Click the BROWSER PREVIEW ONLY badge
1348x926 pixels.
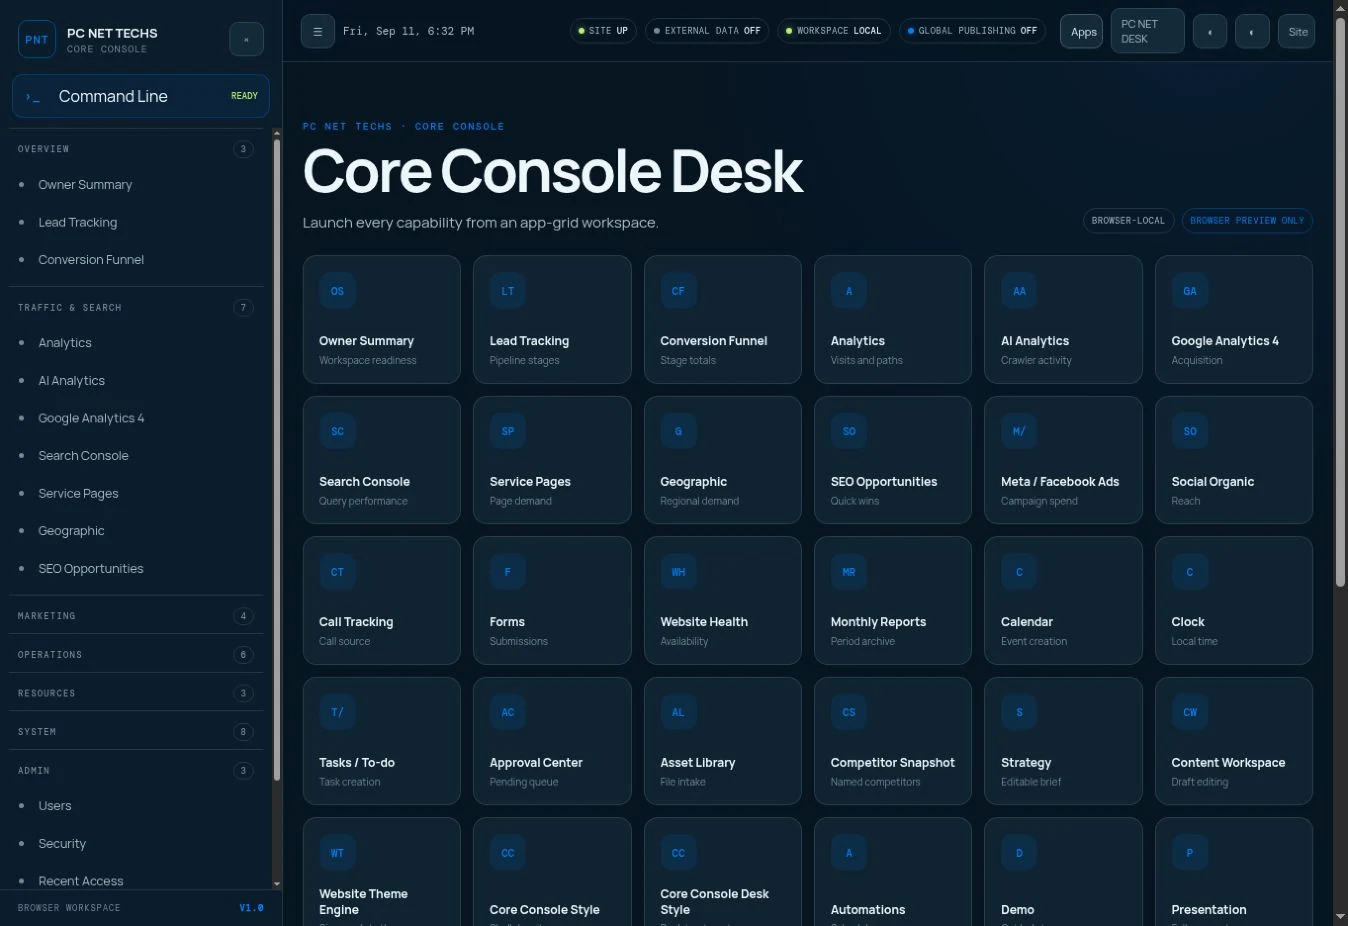(1247, 221)
